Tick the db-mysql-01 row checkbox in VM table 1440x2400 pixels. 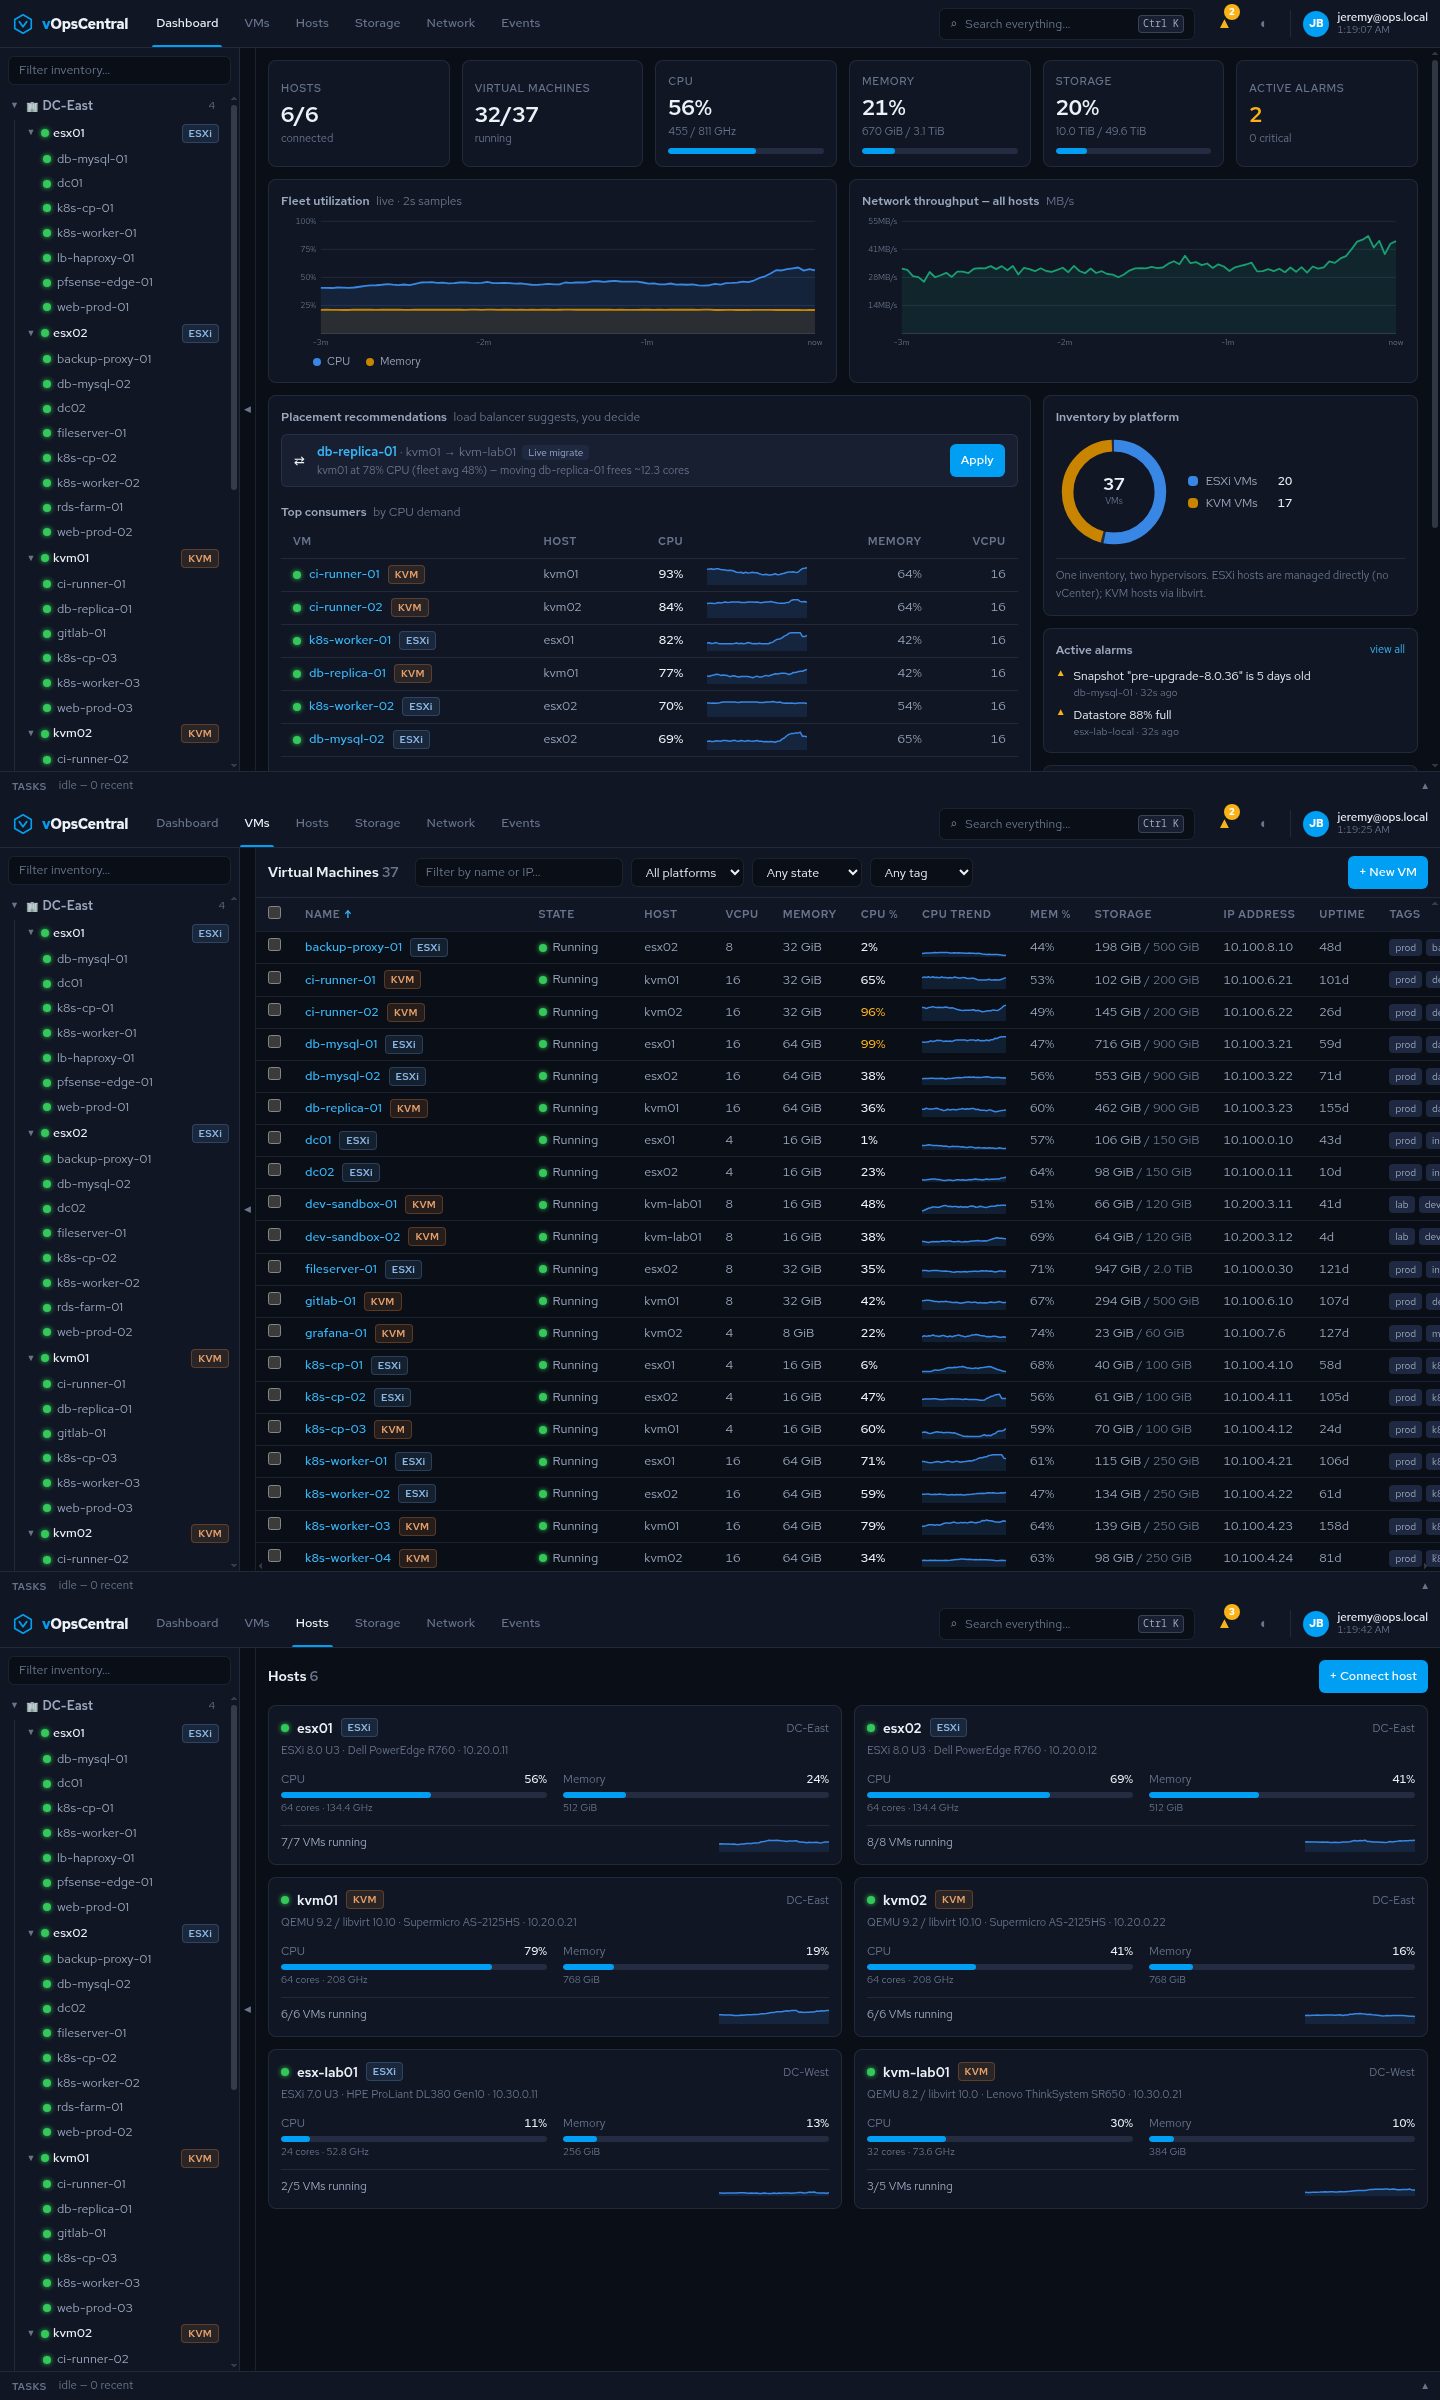click(x=275, y=1042)
